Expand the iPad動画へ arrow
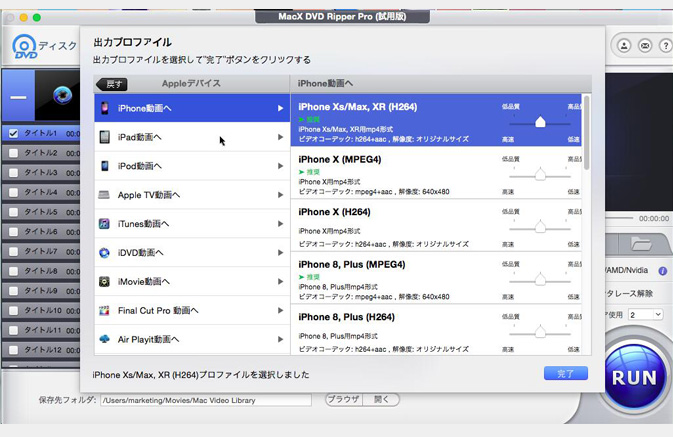The image size is (673, 437). click(280, 137)
